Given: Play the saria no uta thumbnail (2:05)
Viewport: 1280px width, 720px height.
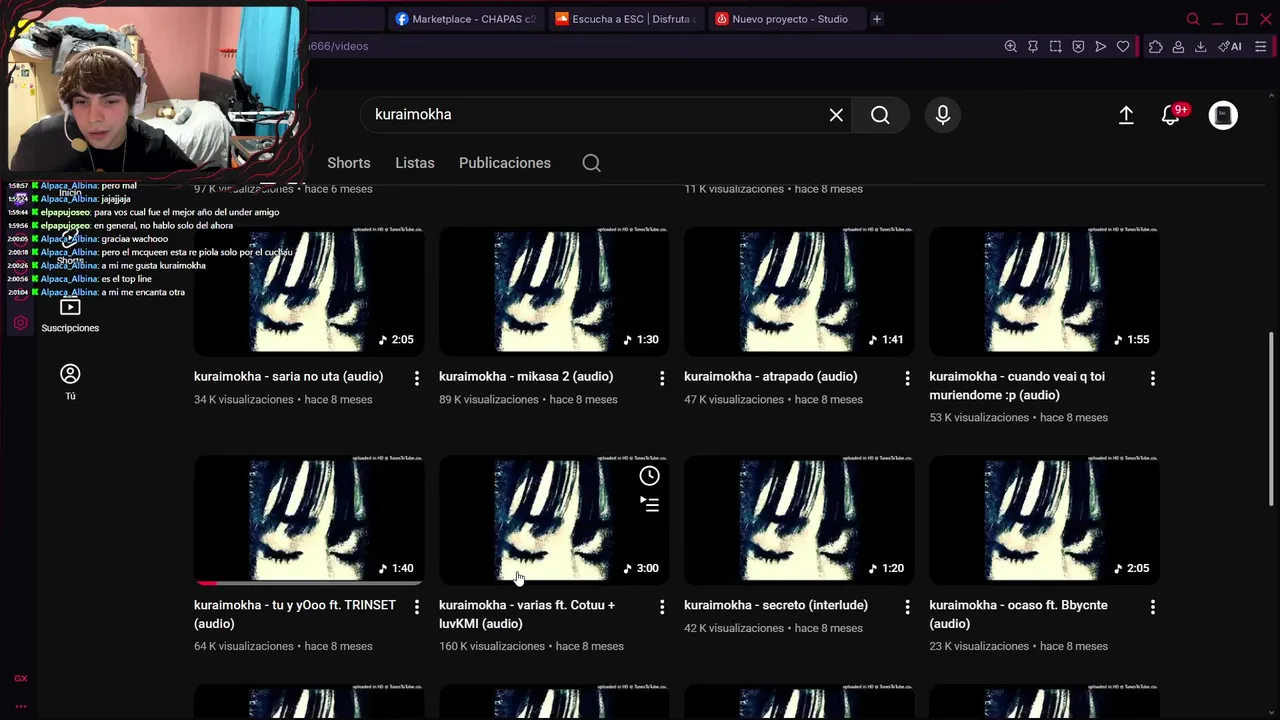Looking at the screenshot, I should point(309,291).
